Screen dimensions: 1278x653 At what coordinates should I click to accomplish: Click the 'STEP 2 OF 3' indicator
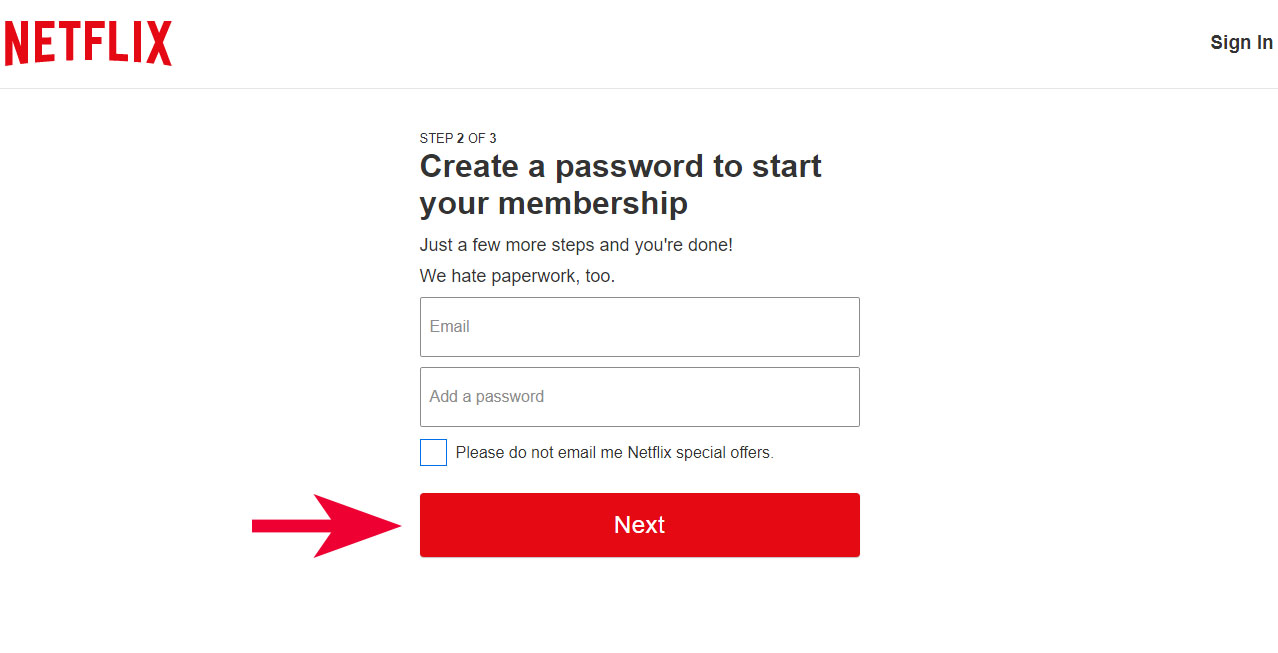pos(458,138)
